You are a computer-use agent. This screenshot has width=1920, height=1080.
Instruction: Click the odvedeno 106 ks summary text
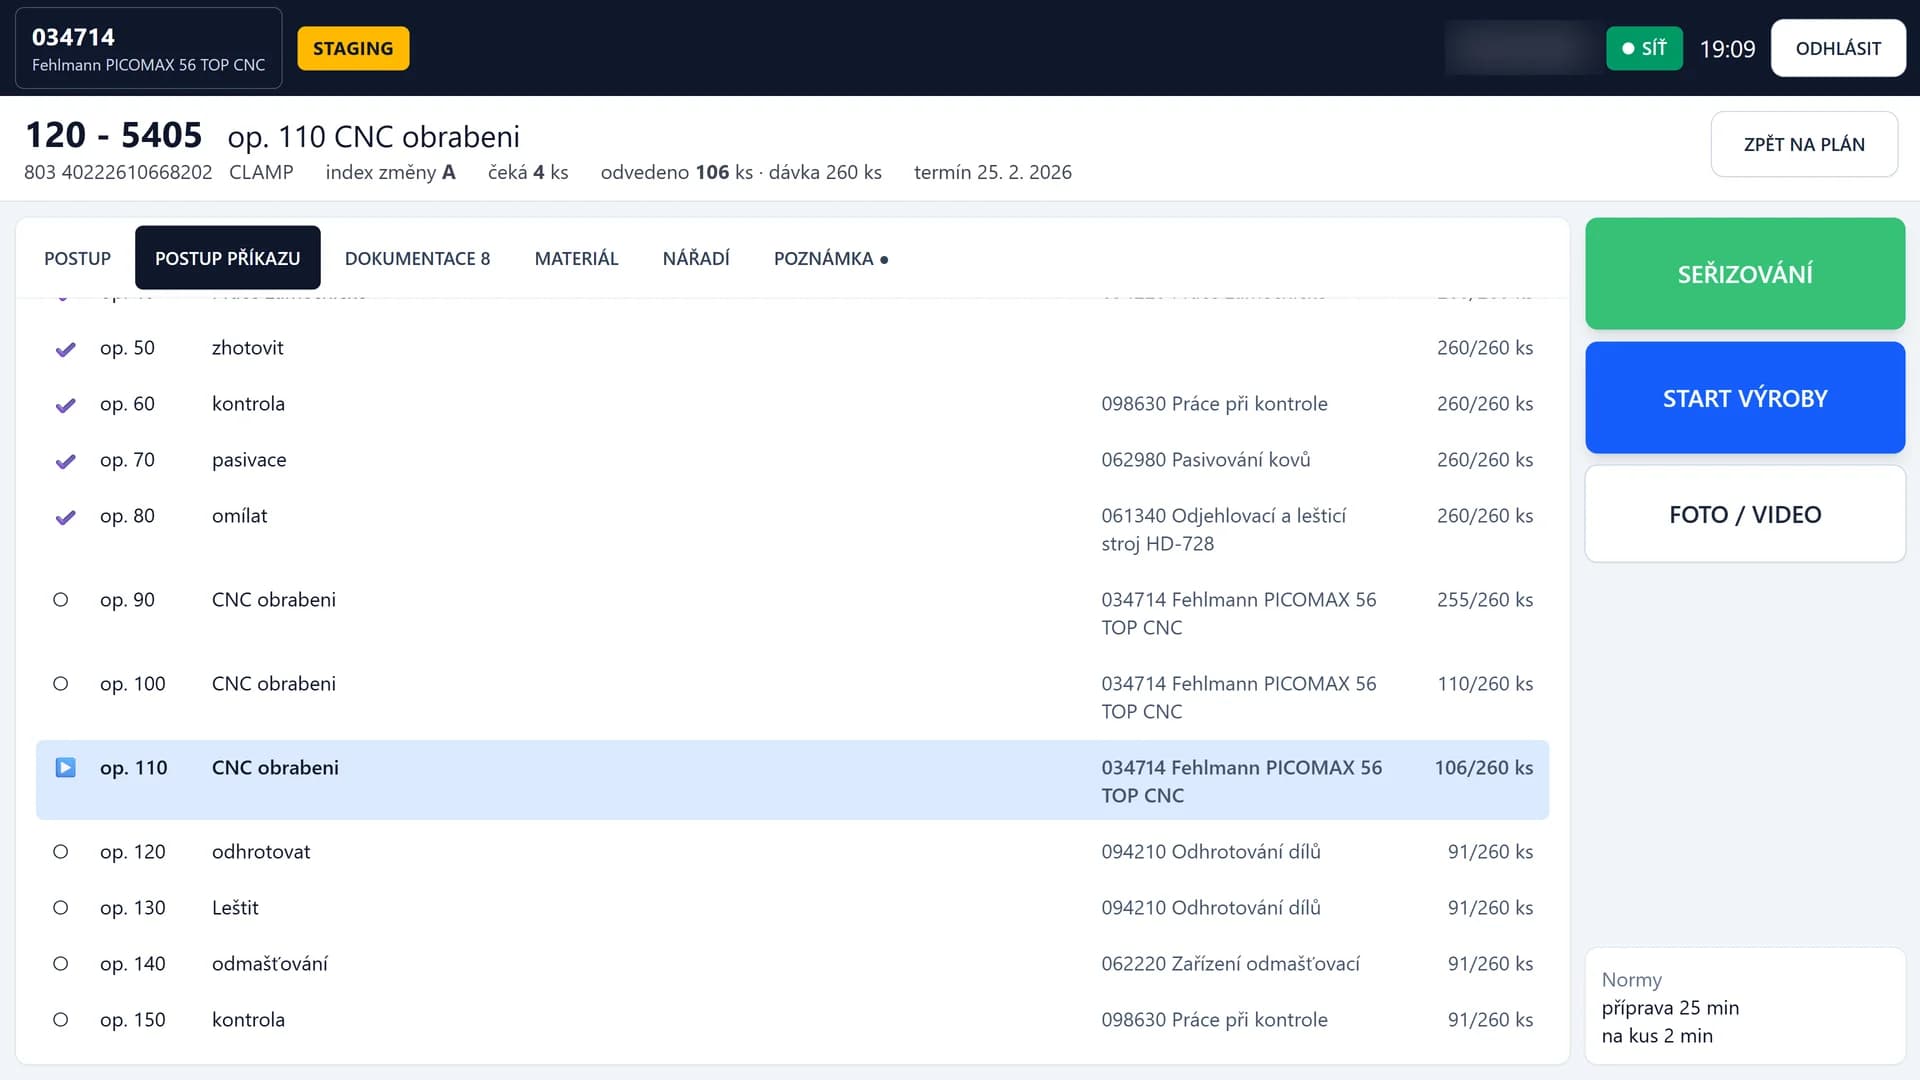676,172
